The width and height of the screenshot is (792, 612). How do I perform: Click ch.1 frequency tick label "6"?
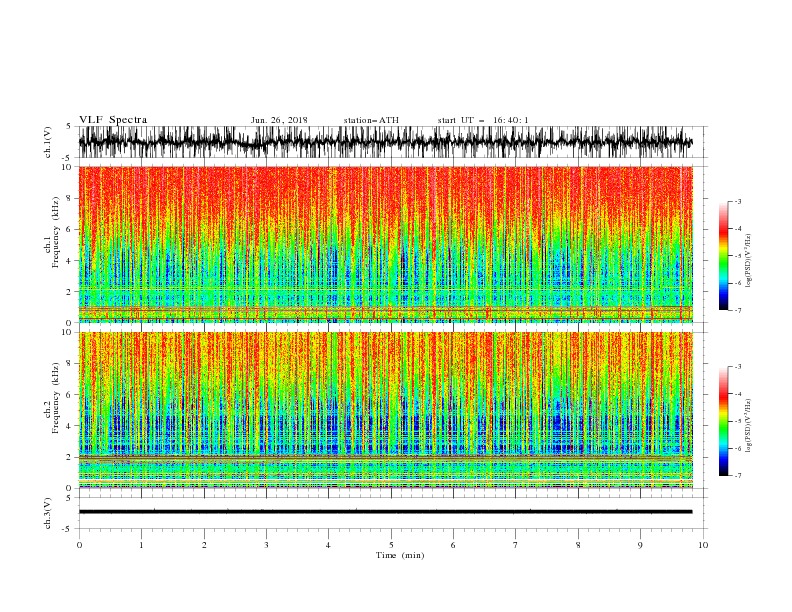(x=69, y=229)
